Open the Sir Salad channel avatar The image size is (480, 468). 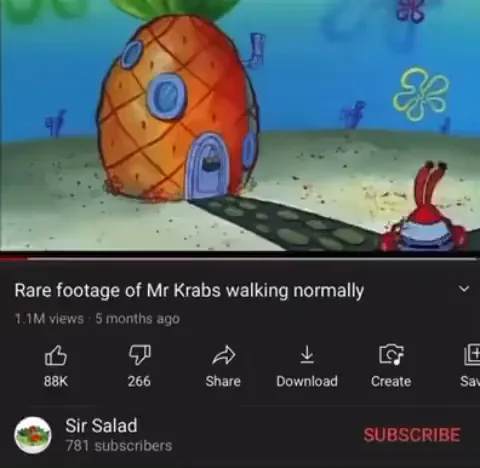pos(33,435)
